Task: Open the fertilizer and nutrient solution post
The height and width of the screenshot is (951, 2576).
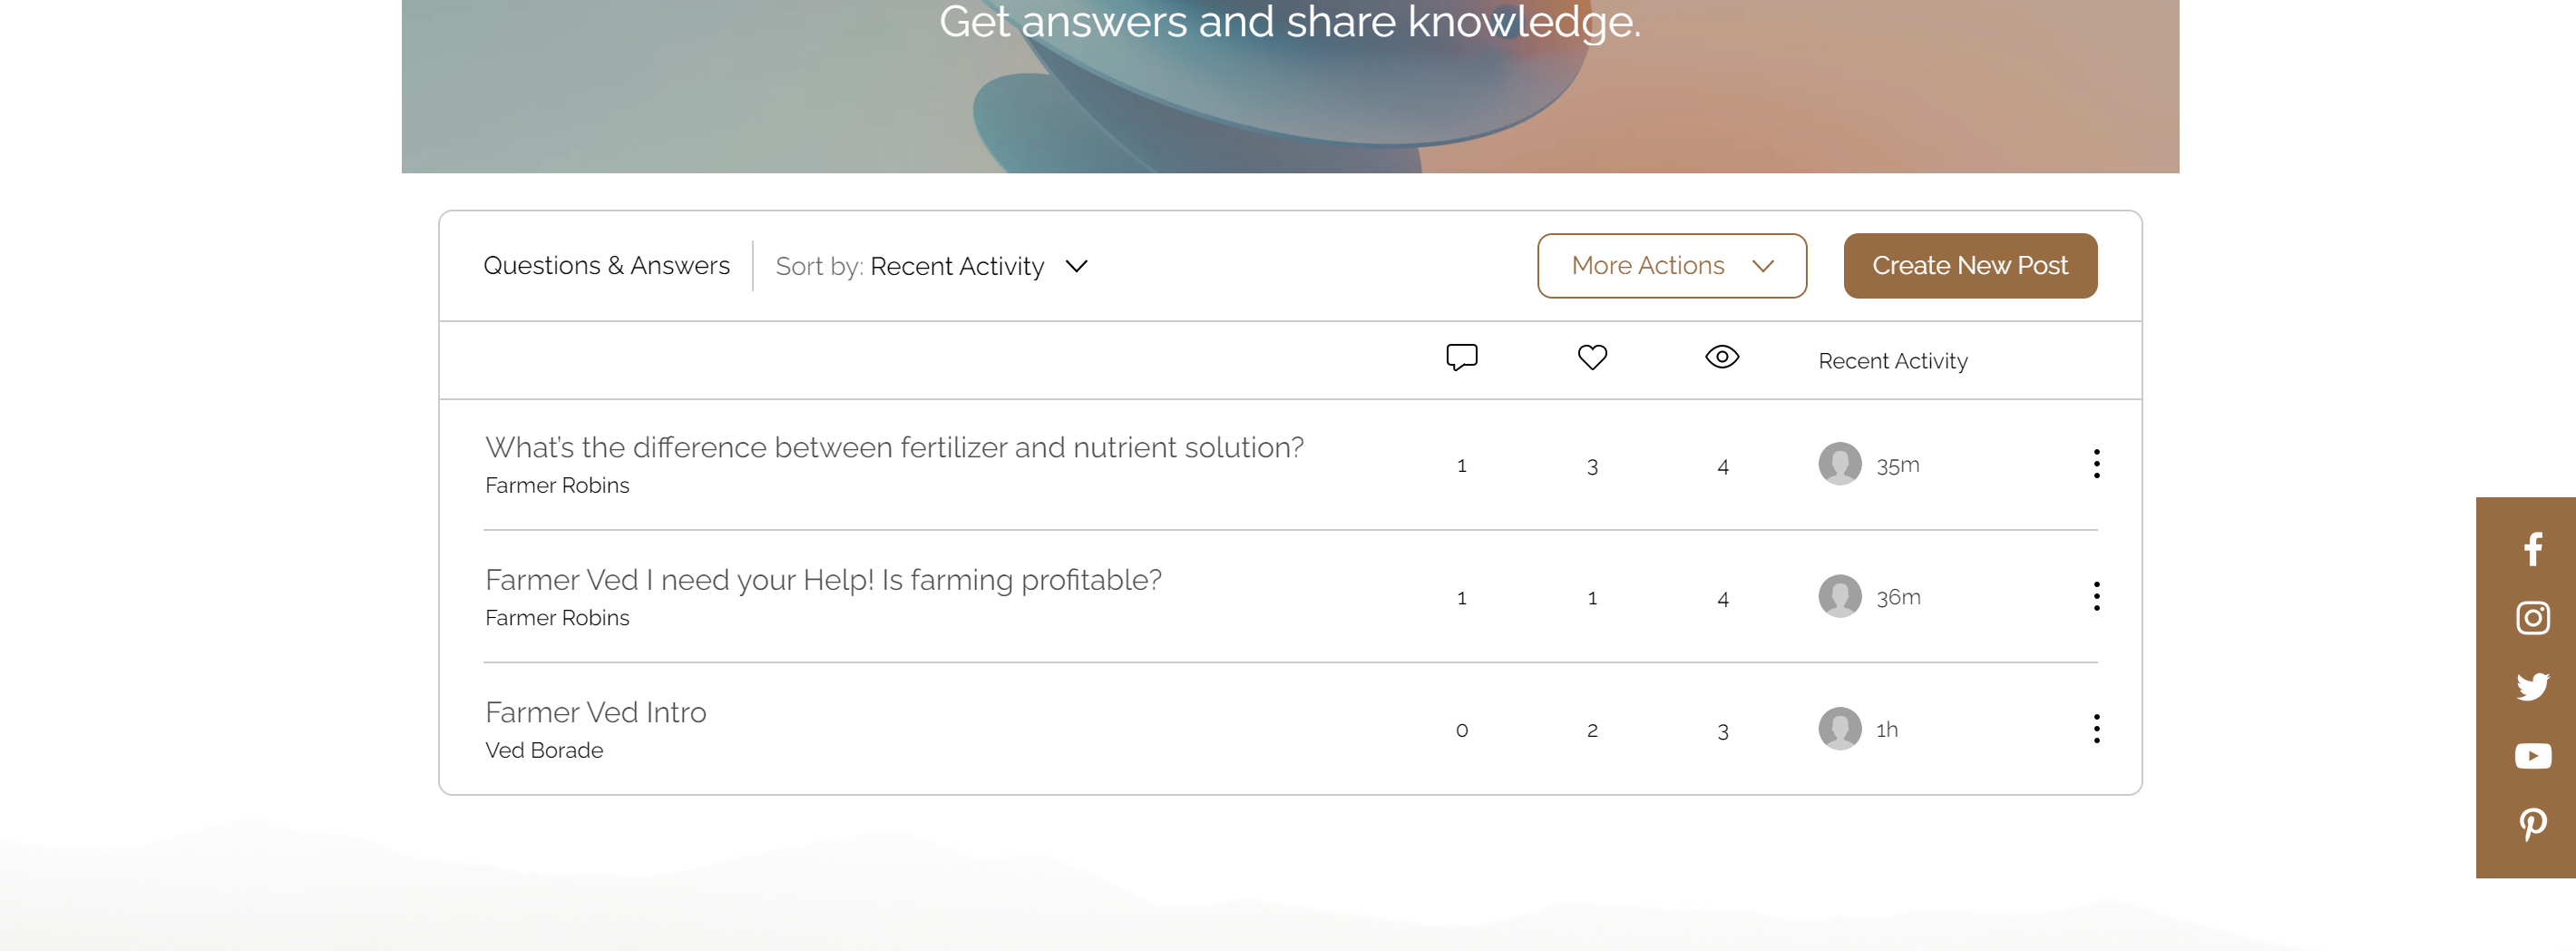Action: point(894,448)
